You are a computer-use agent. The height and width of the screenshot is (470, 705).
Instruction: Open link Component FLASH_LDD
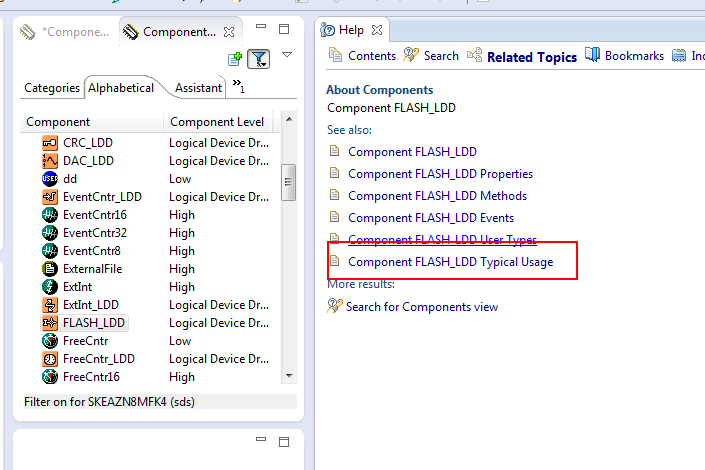tap(412, 152)
